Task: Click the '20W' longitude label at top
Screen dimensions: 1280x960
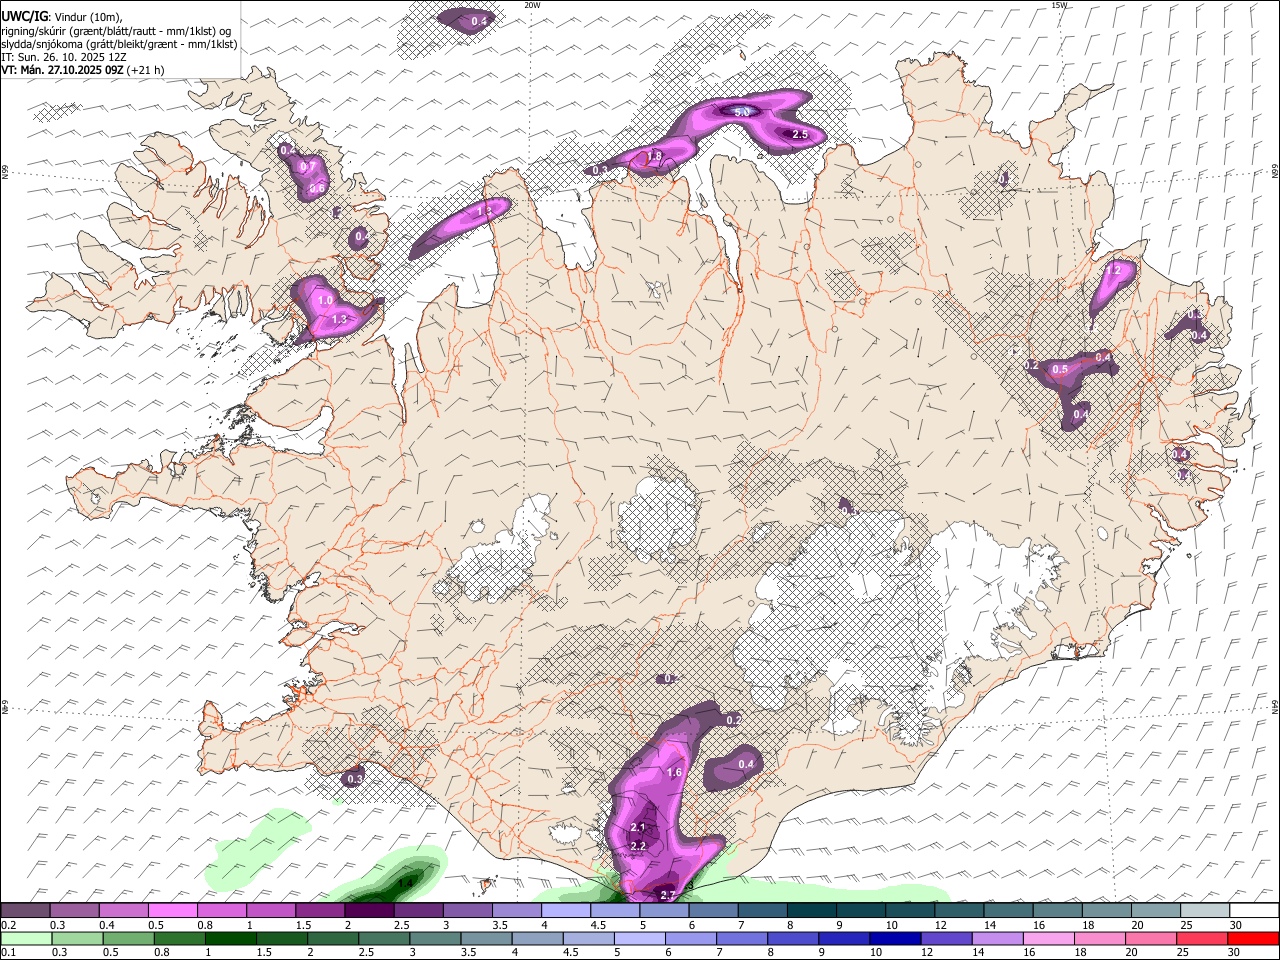Action: 532,5
